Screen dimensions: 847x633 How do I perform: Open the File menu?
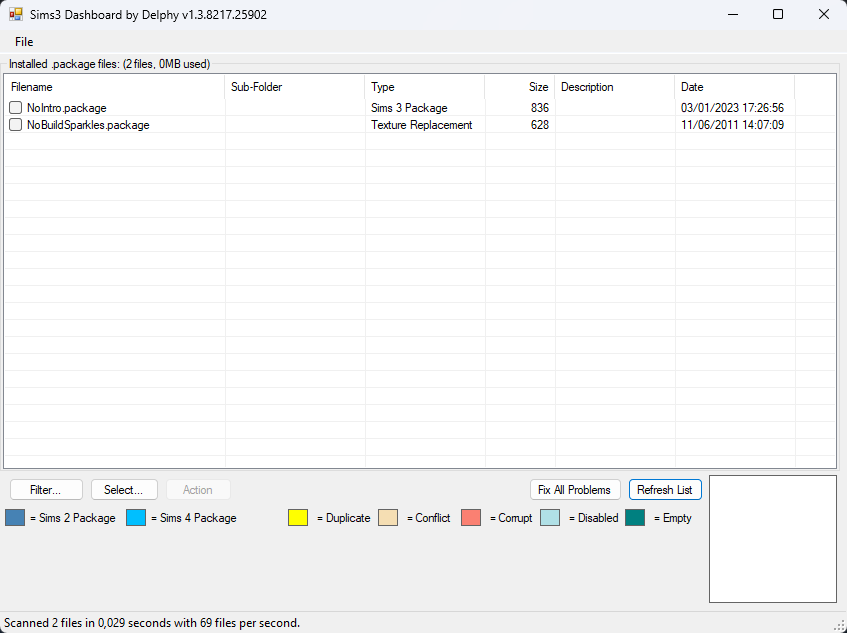(x=24, y=42)
